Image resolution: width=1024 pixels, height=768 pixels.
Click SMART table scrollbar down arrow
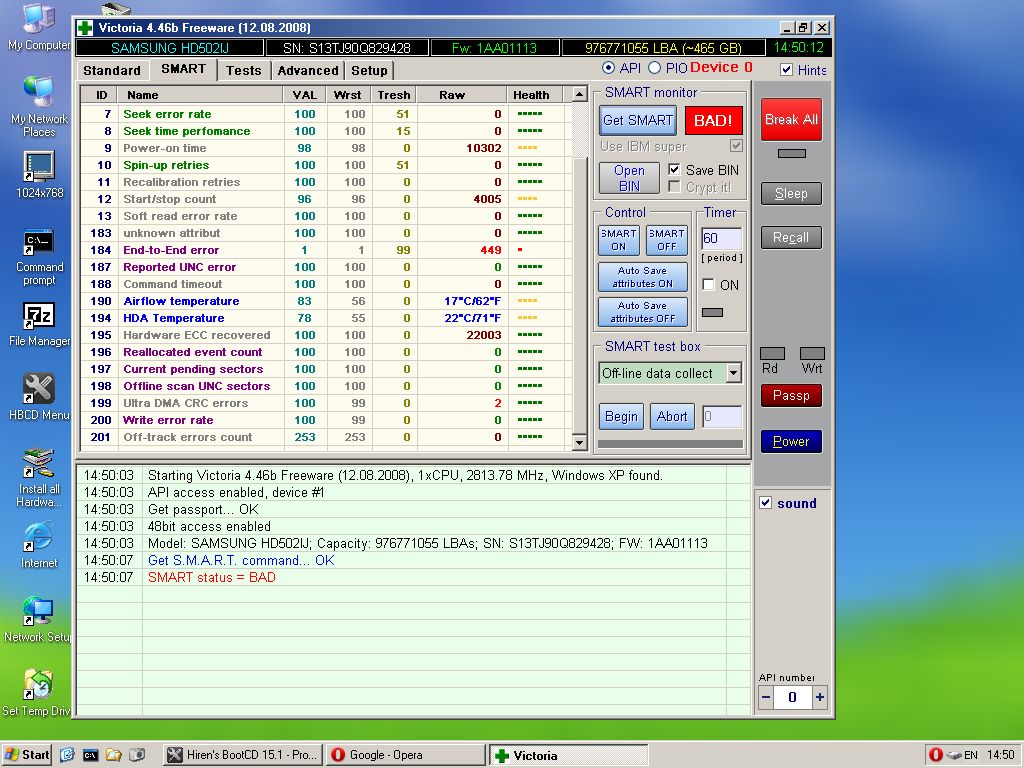[579, 442]
